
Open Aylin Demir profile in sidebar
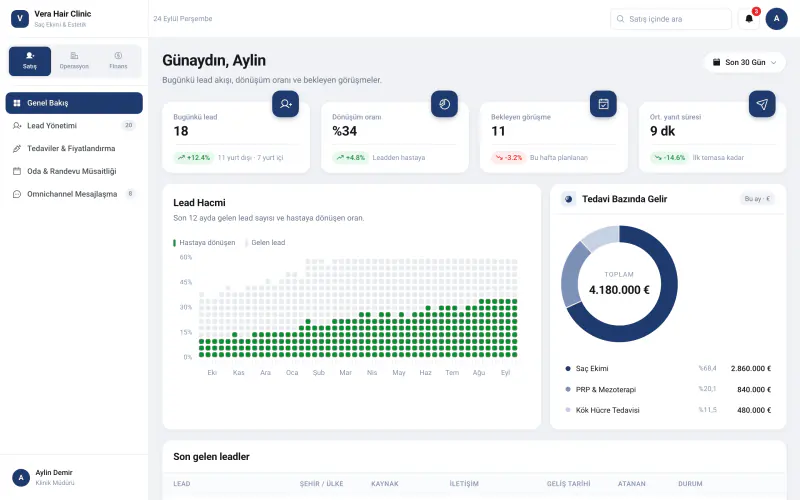coord(74,478)
